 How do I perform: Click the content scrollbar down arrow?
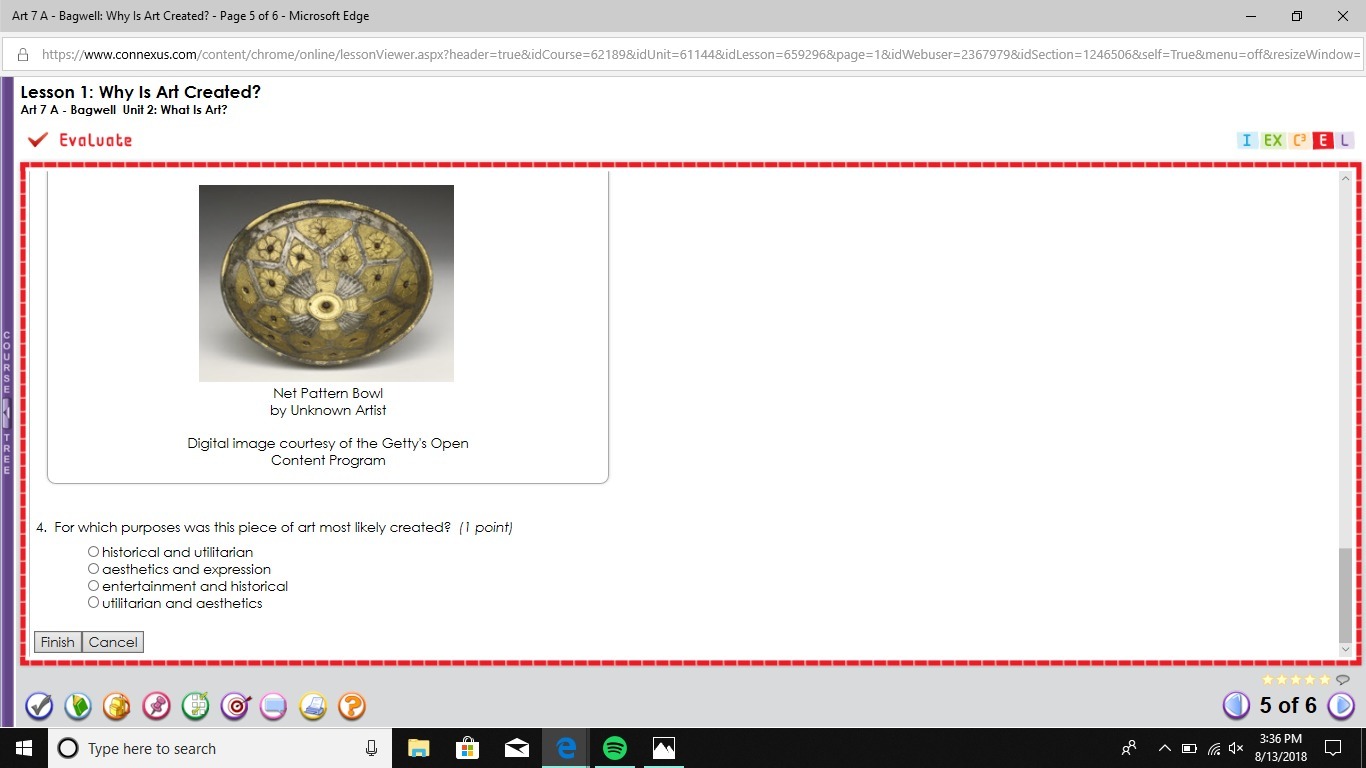tap(1345, 649)
